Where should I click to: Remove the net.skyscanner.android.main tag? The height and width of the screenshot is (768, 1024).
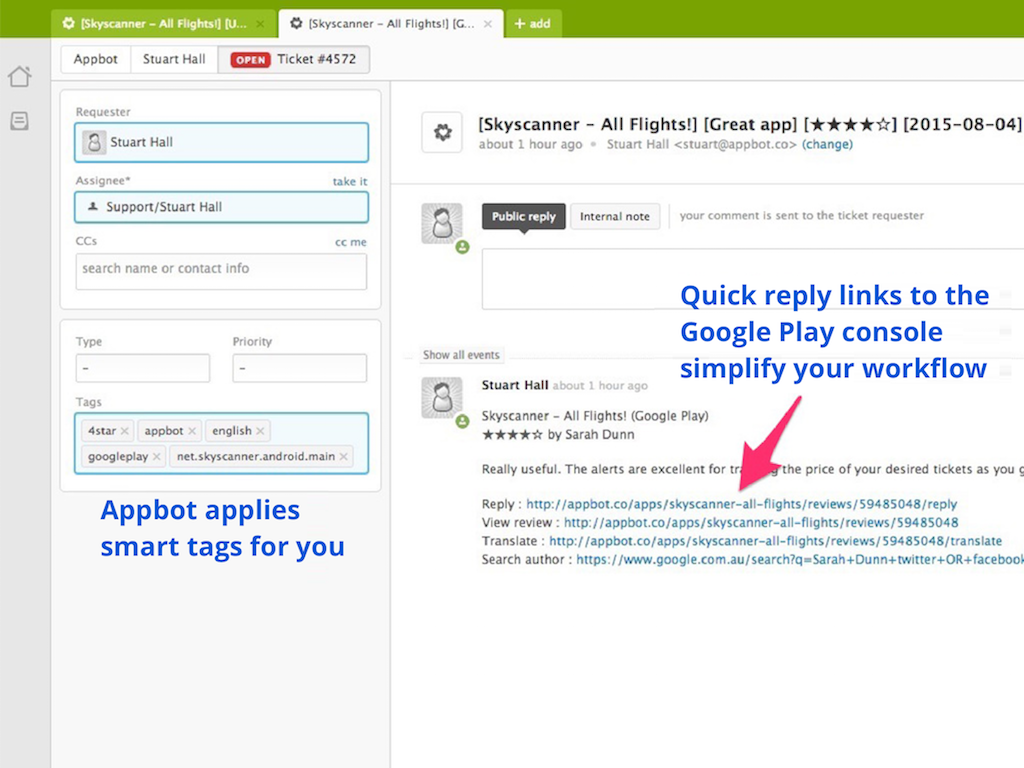click(344, 457)
